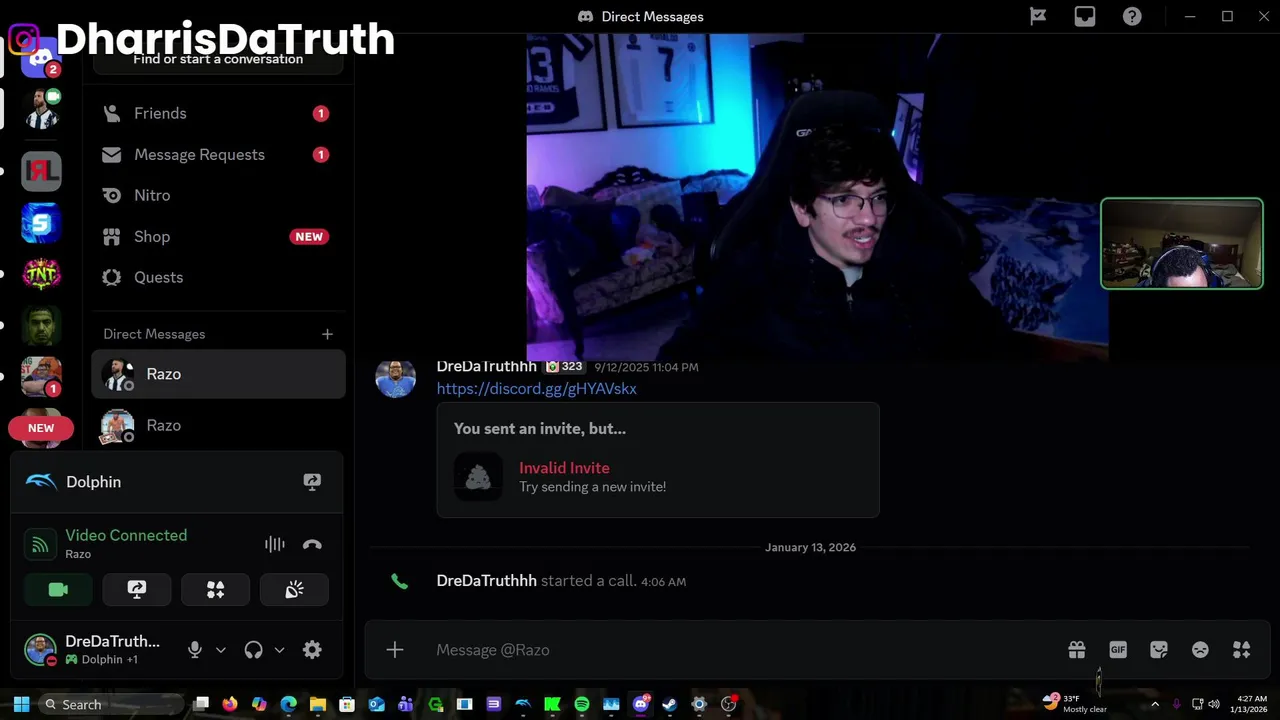Screen dimensions: 1280x720
Task: Toggle microphone mute
Action: point(195,650)
